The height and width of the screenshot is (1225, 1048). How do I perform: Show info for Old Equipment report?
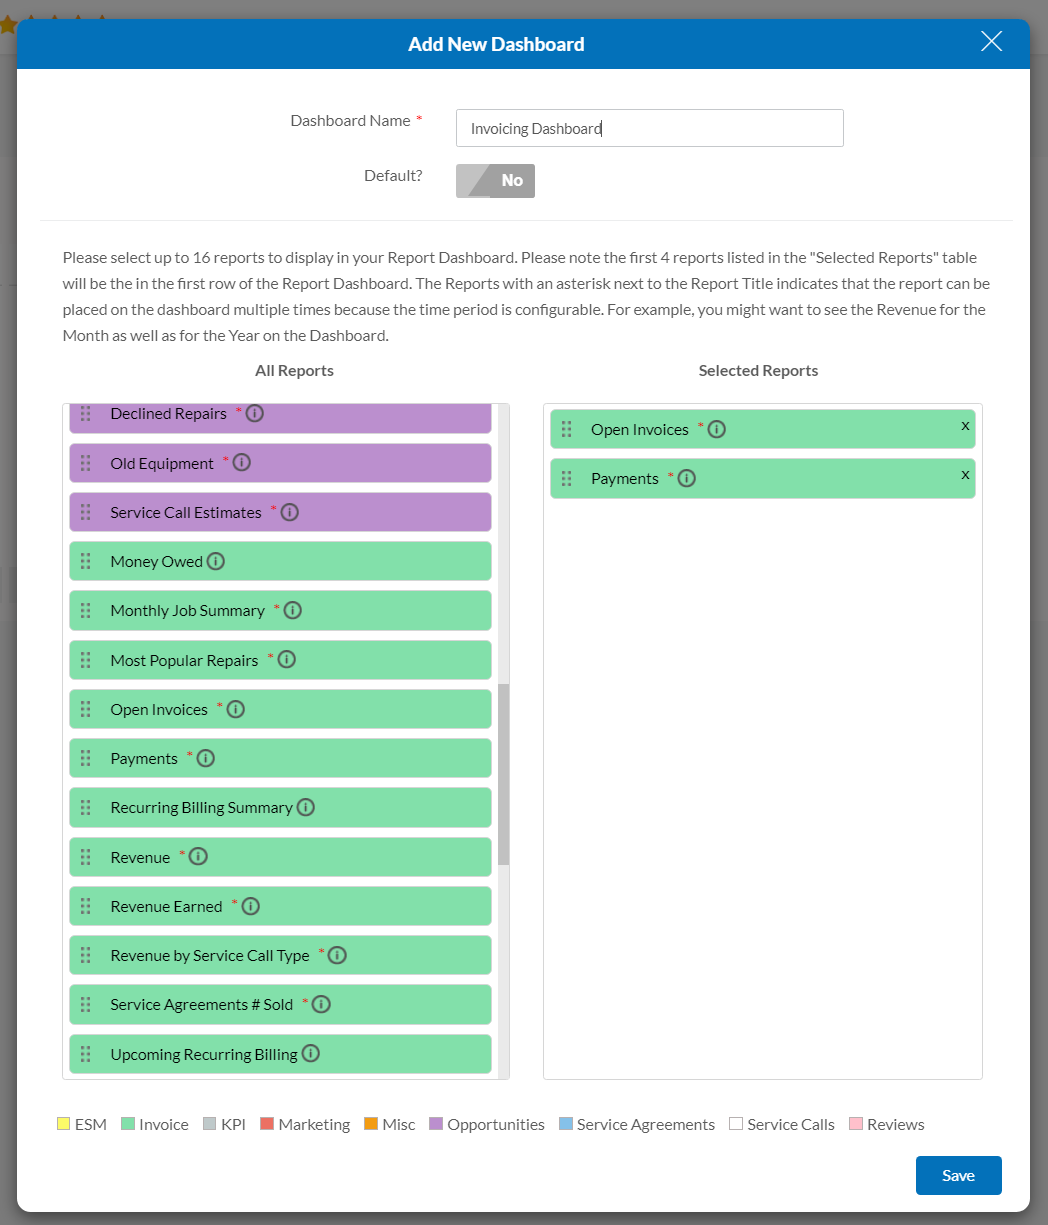coord(242,463)
